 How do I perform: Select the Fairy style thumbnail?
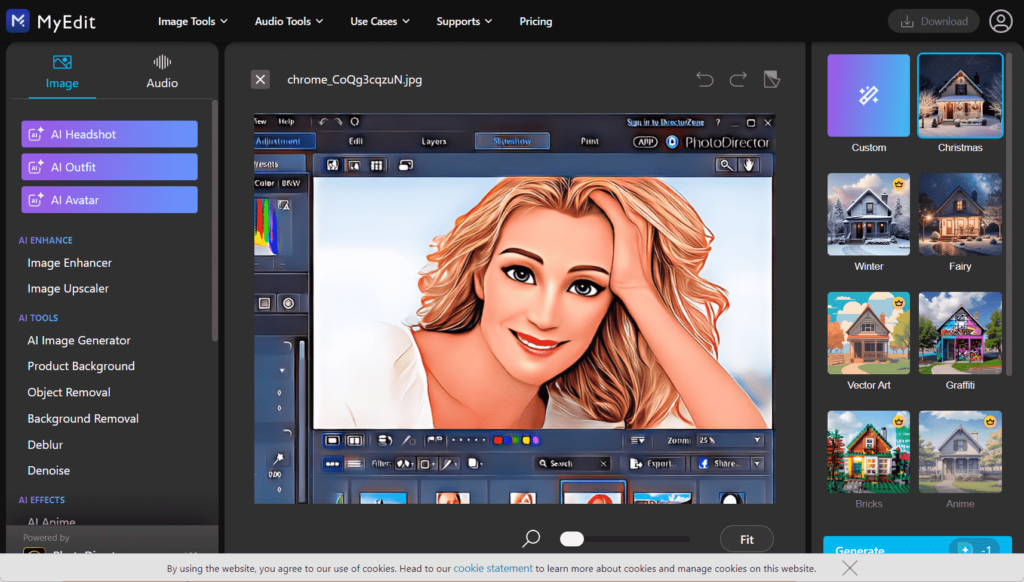pyautogui.click(x=960, y=214)
